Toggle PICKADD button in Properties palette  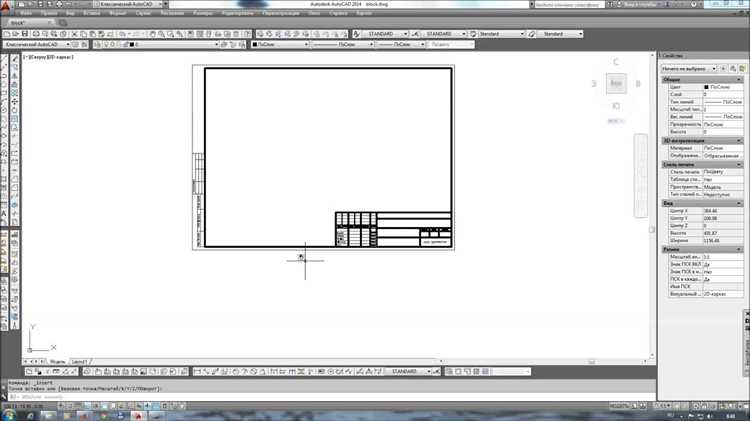point(724,69)
